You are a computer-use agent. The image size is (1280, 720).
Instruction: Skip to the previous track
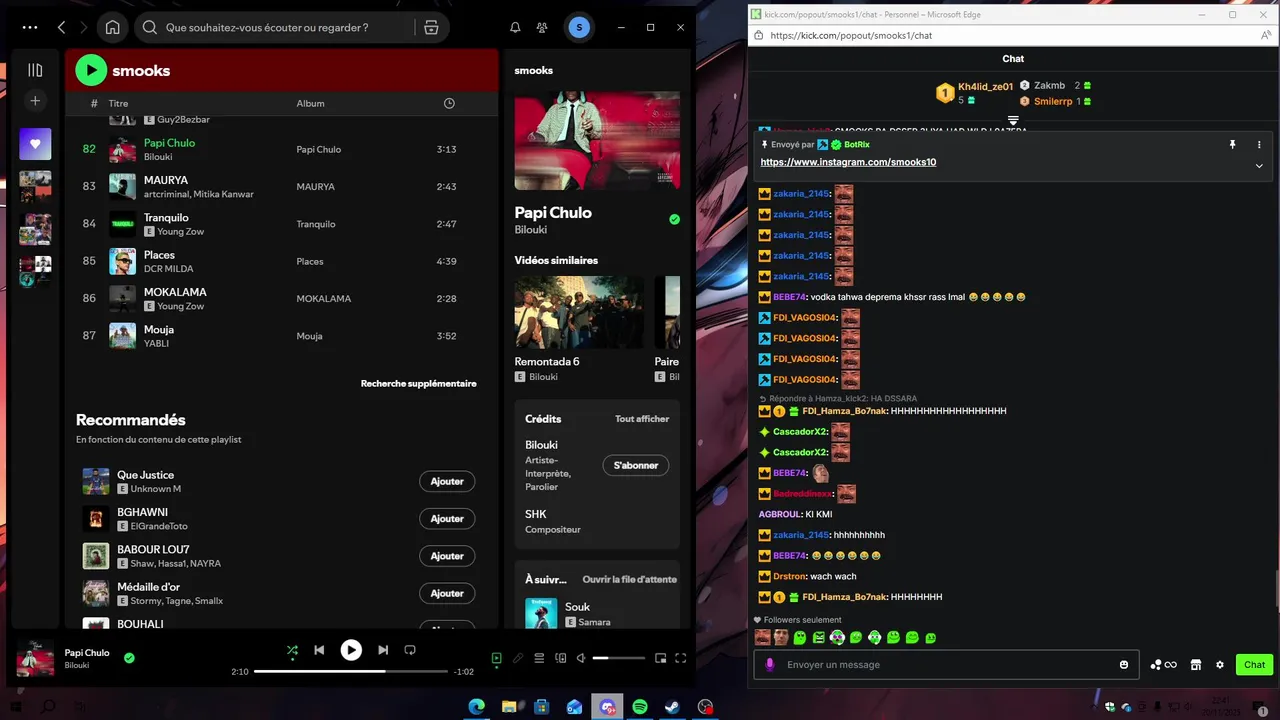[x=319, y=650]
